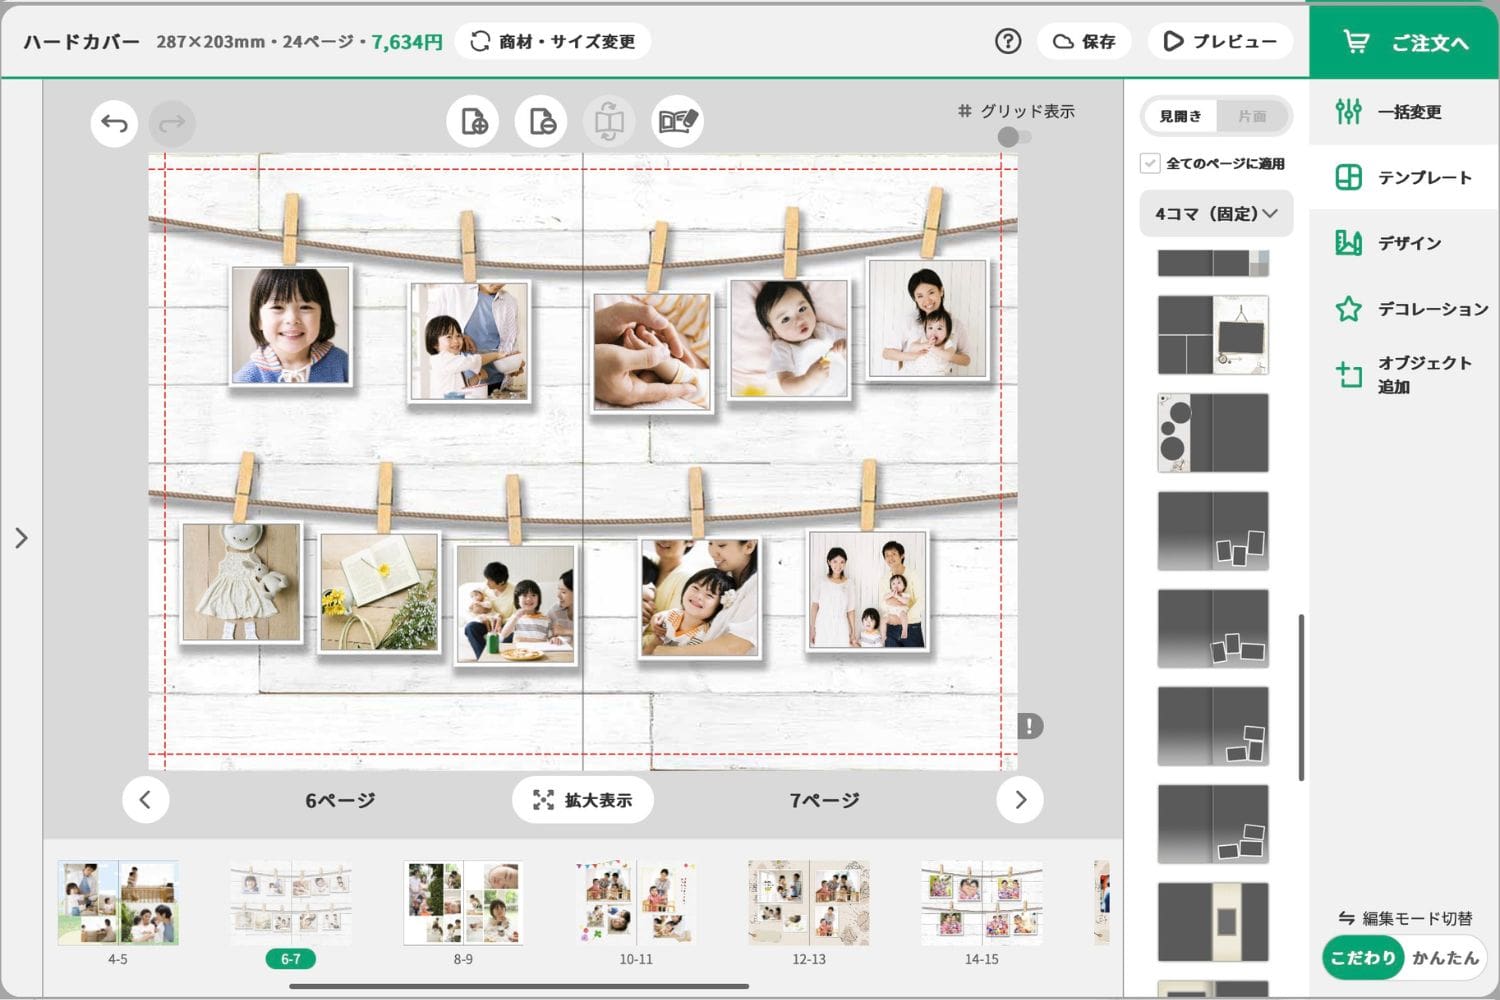Select the 片面 layout mode
The image size is (1500, 1000).
point(1252,116)
